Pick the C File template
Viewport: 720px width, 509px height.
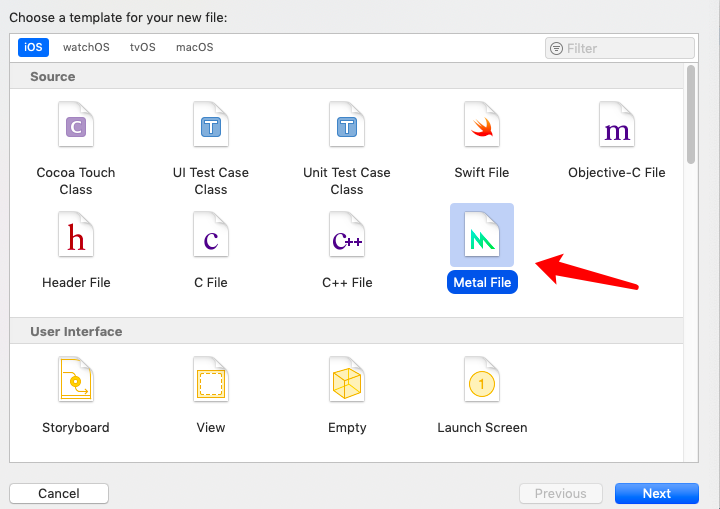(x=211, y=238)
